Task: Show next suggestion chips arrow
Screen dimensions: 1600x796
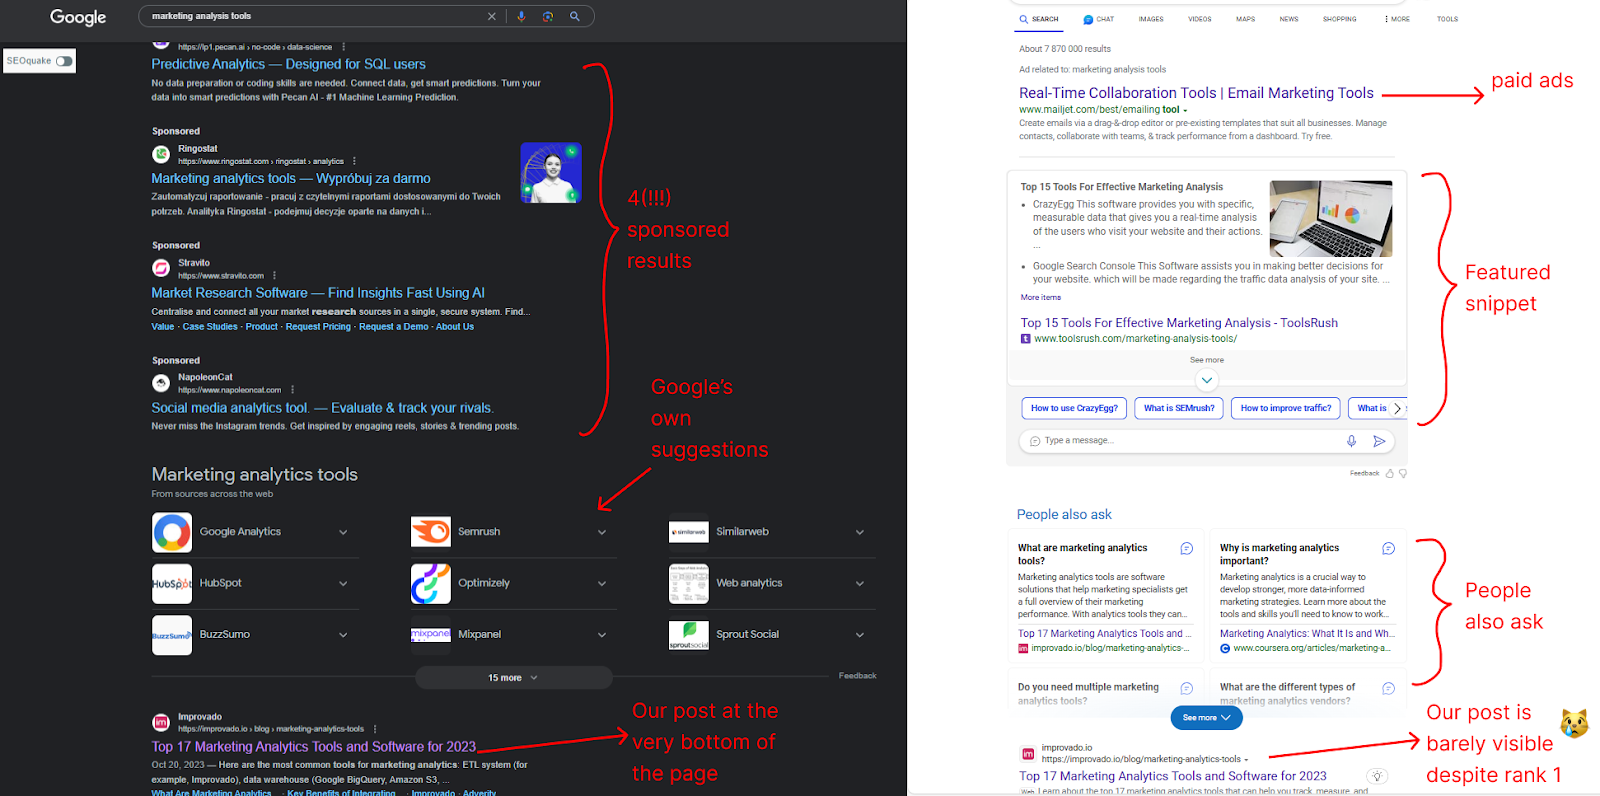Action: [1397, 408]
